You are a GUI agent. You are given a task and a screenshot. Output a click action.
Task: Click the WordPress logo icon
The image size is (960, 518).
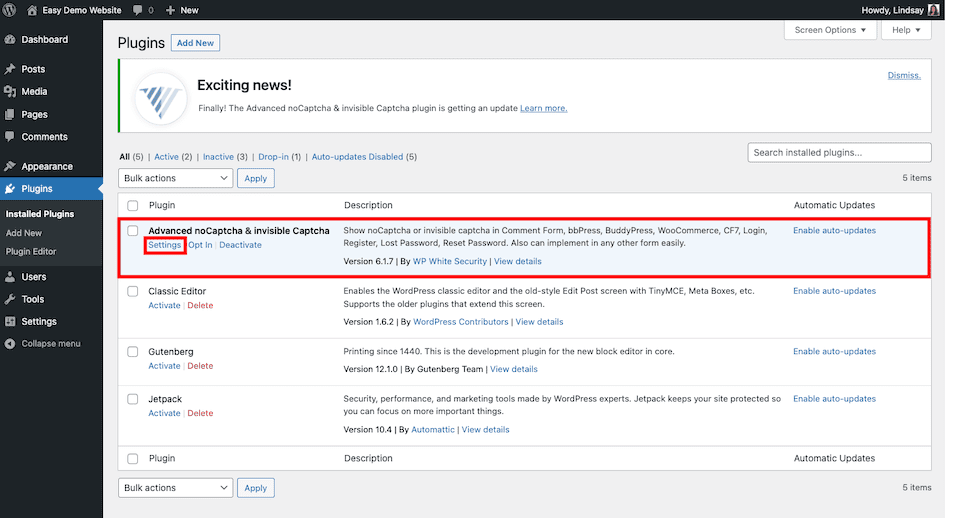pyautogui.click(x=10, y=10)
